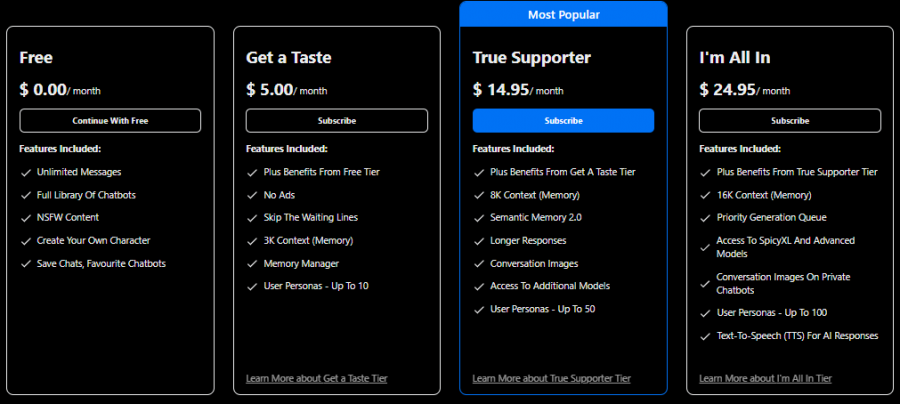This screenshot has width=900, height=404.
Task: Click checkmark icon next to No Ads
Action: (x=252, y=195)
